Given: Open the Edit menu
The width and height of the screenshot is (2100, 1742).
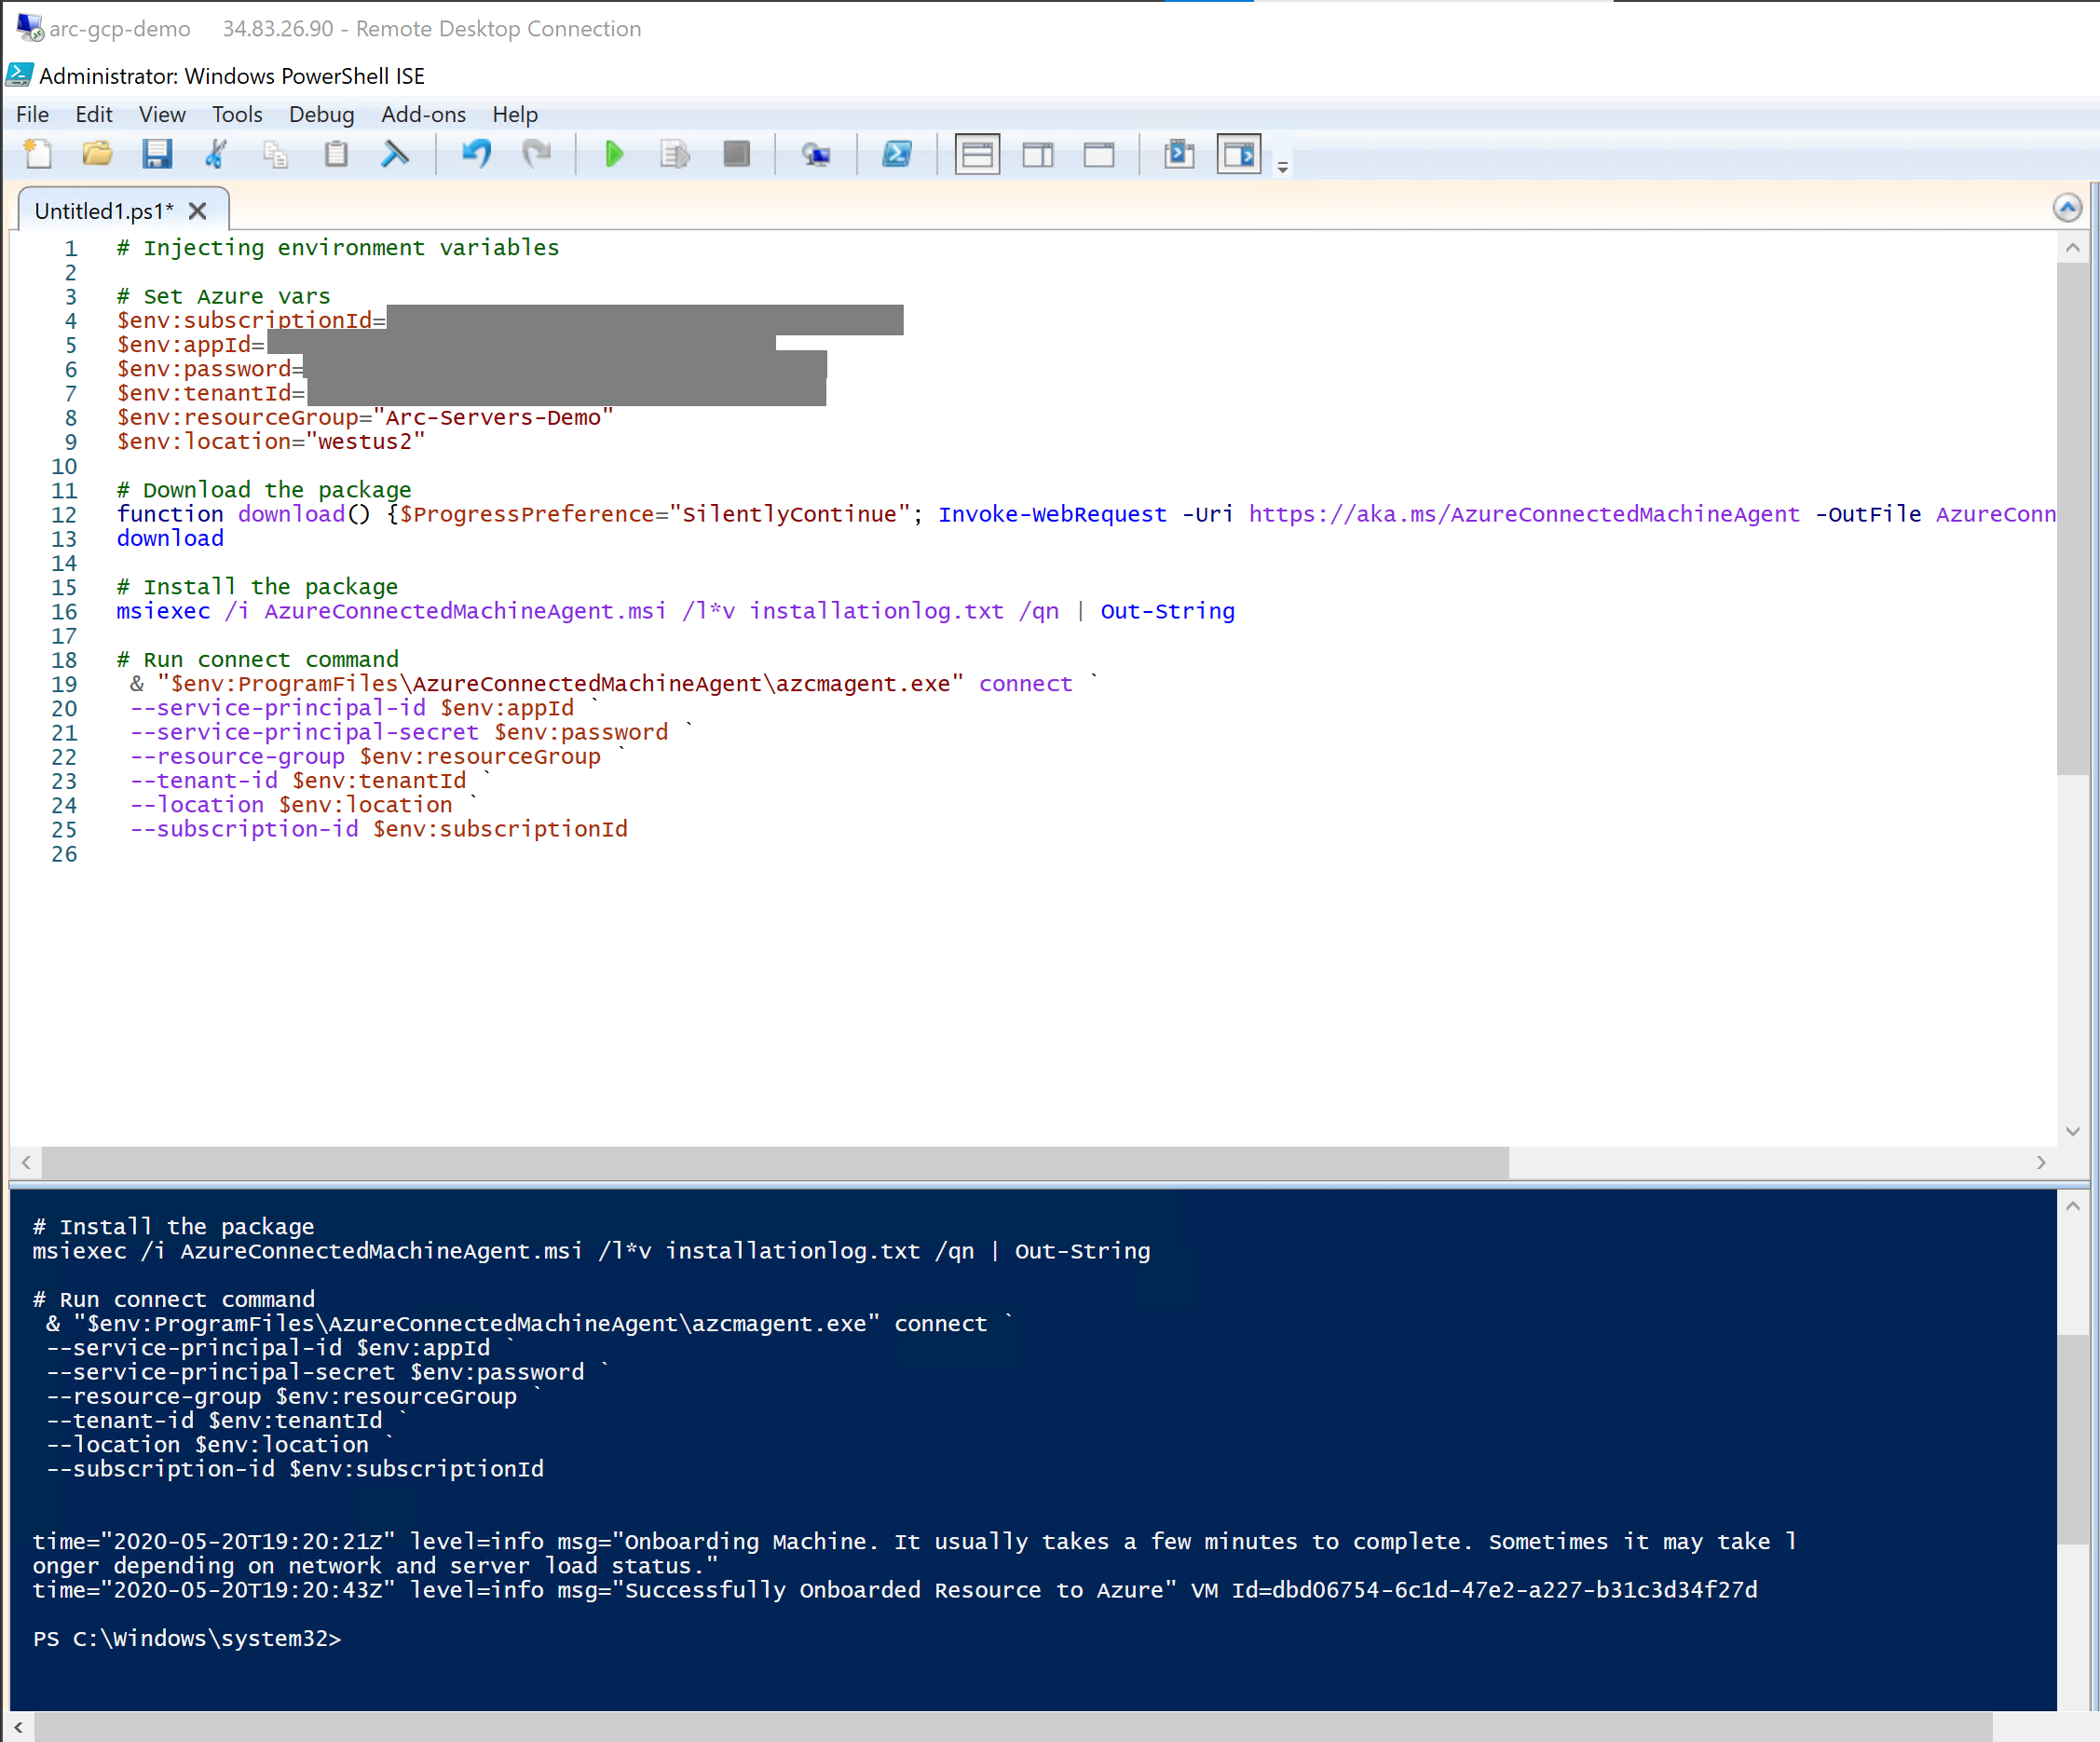Looking at the screenshot, I should (x=94, y=114).
